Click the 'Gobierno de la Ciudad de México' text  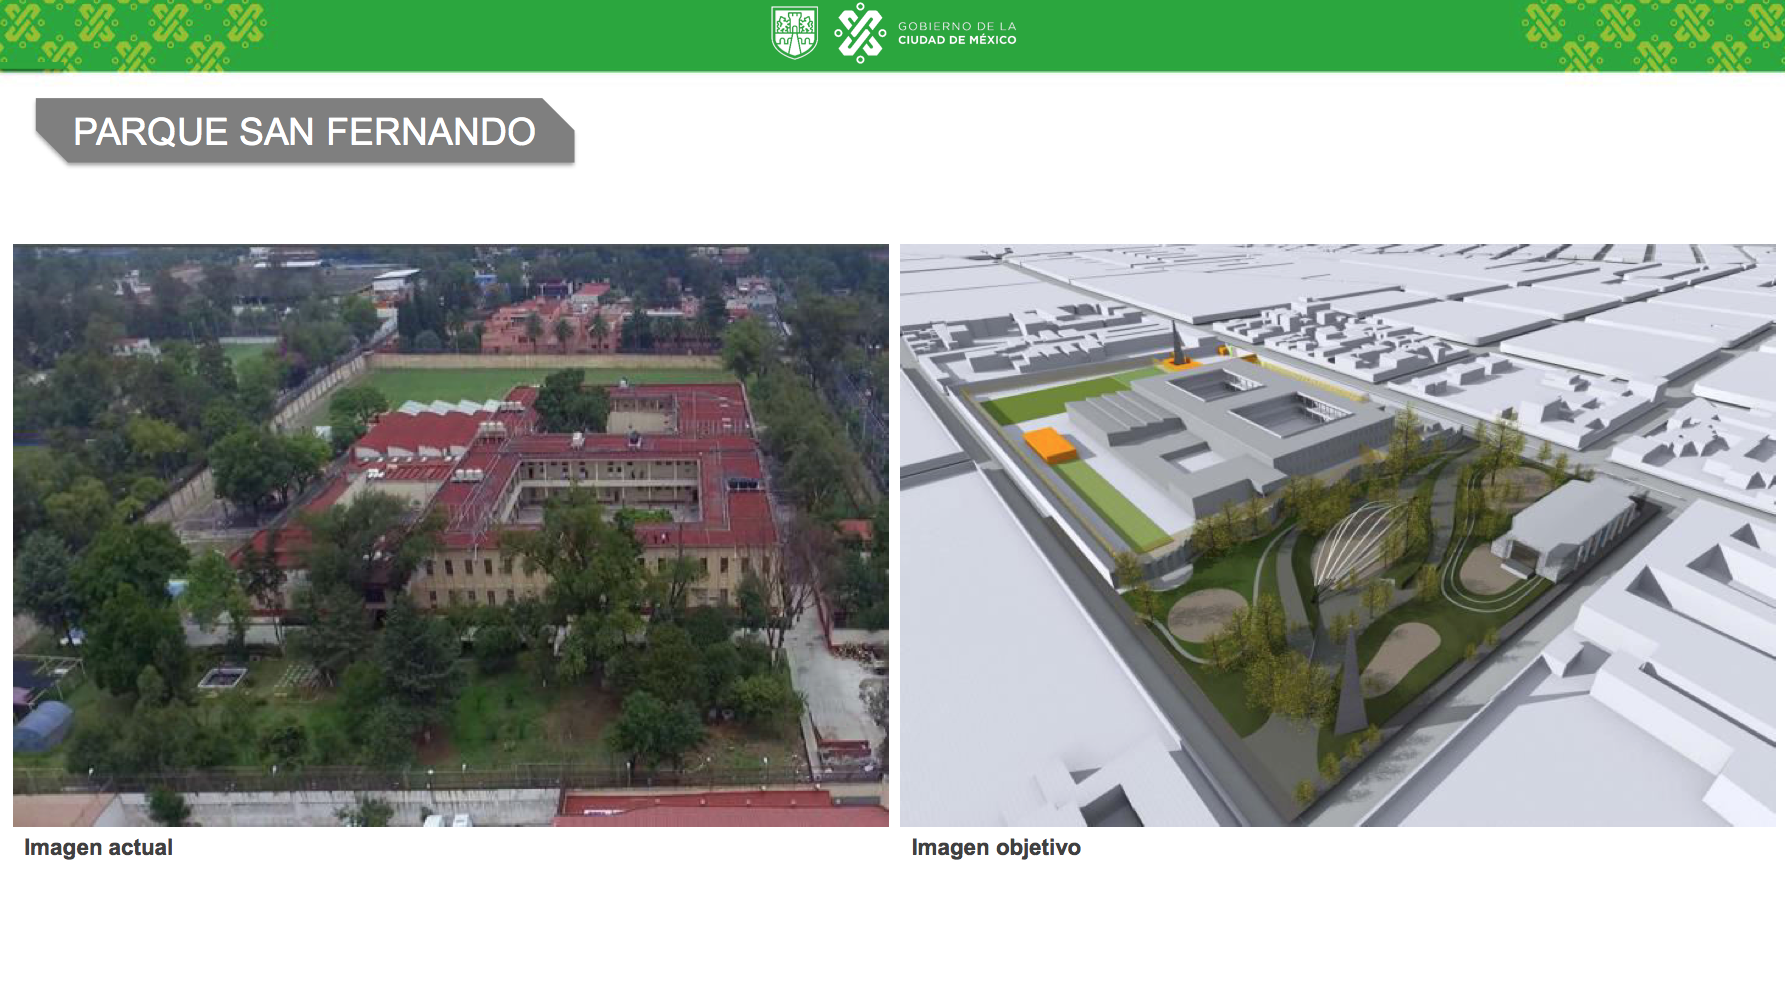click(x=956, y=33)
